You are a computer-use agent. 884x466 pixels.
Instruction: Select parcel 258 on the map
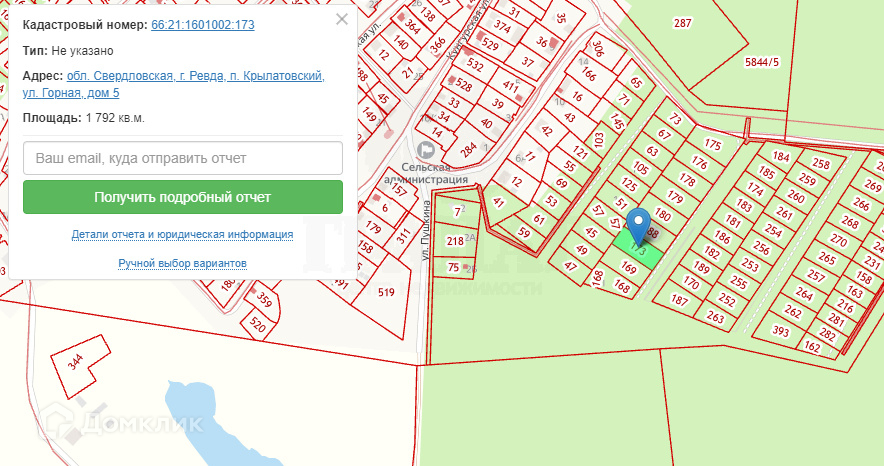(x=821, y=163)
